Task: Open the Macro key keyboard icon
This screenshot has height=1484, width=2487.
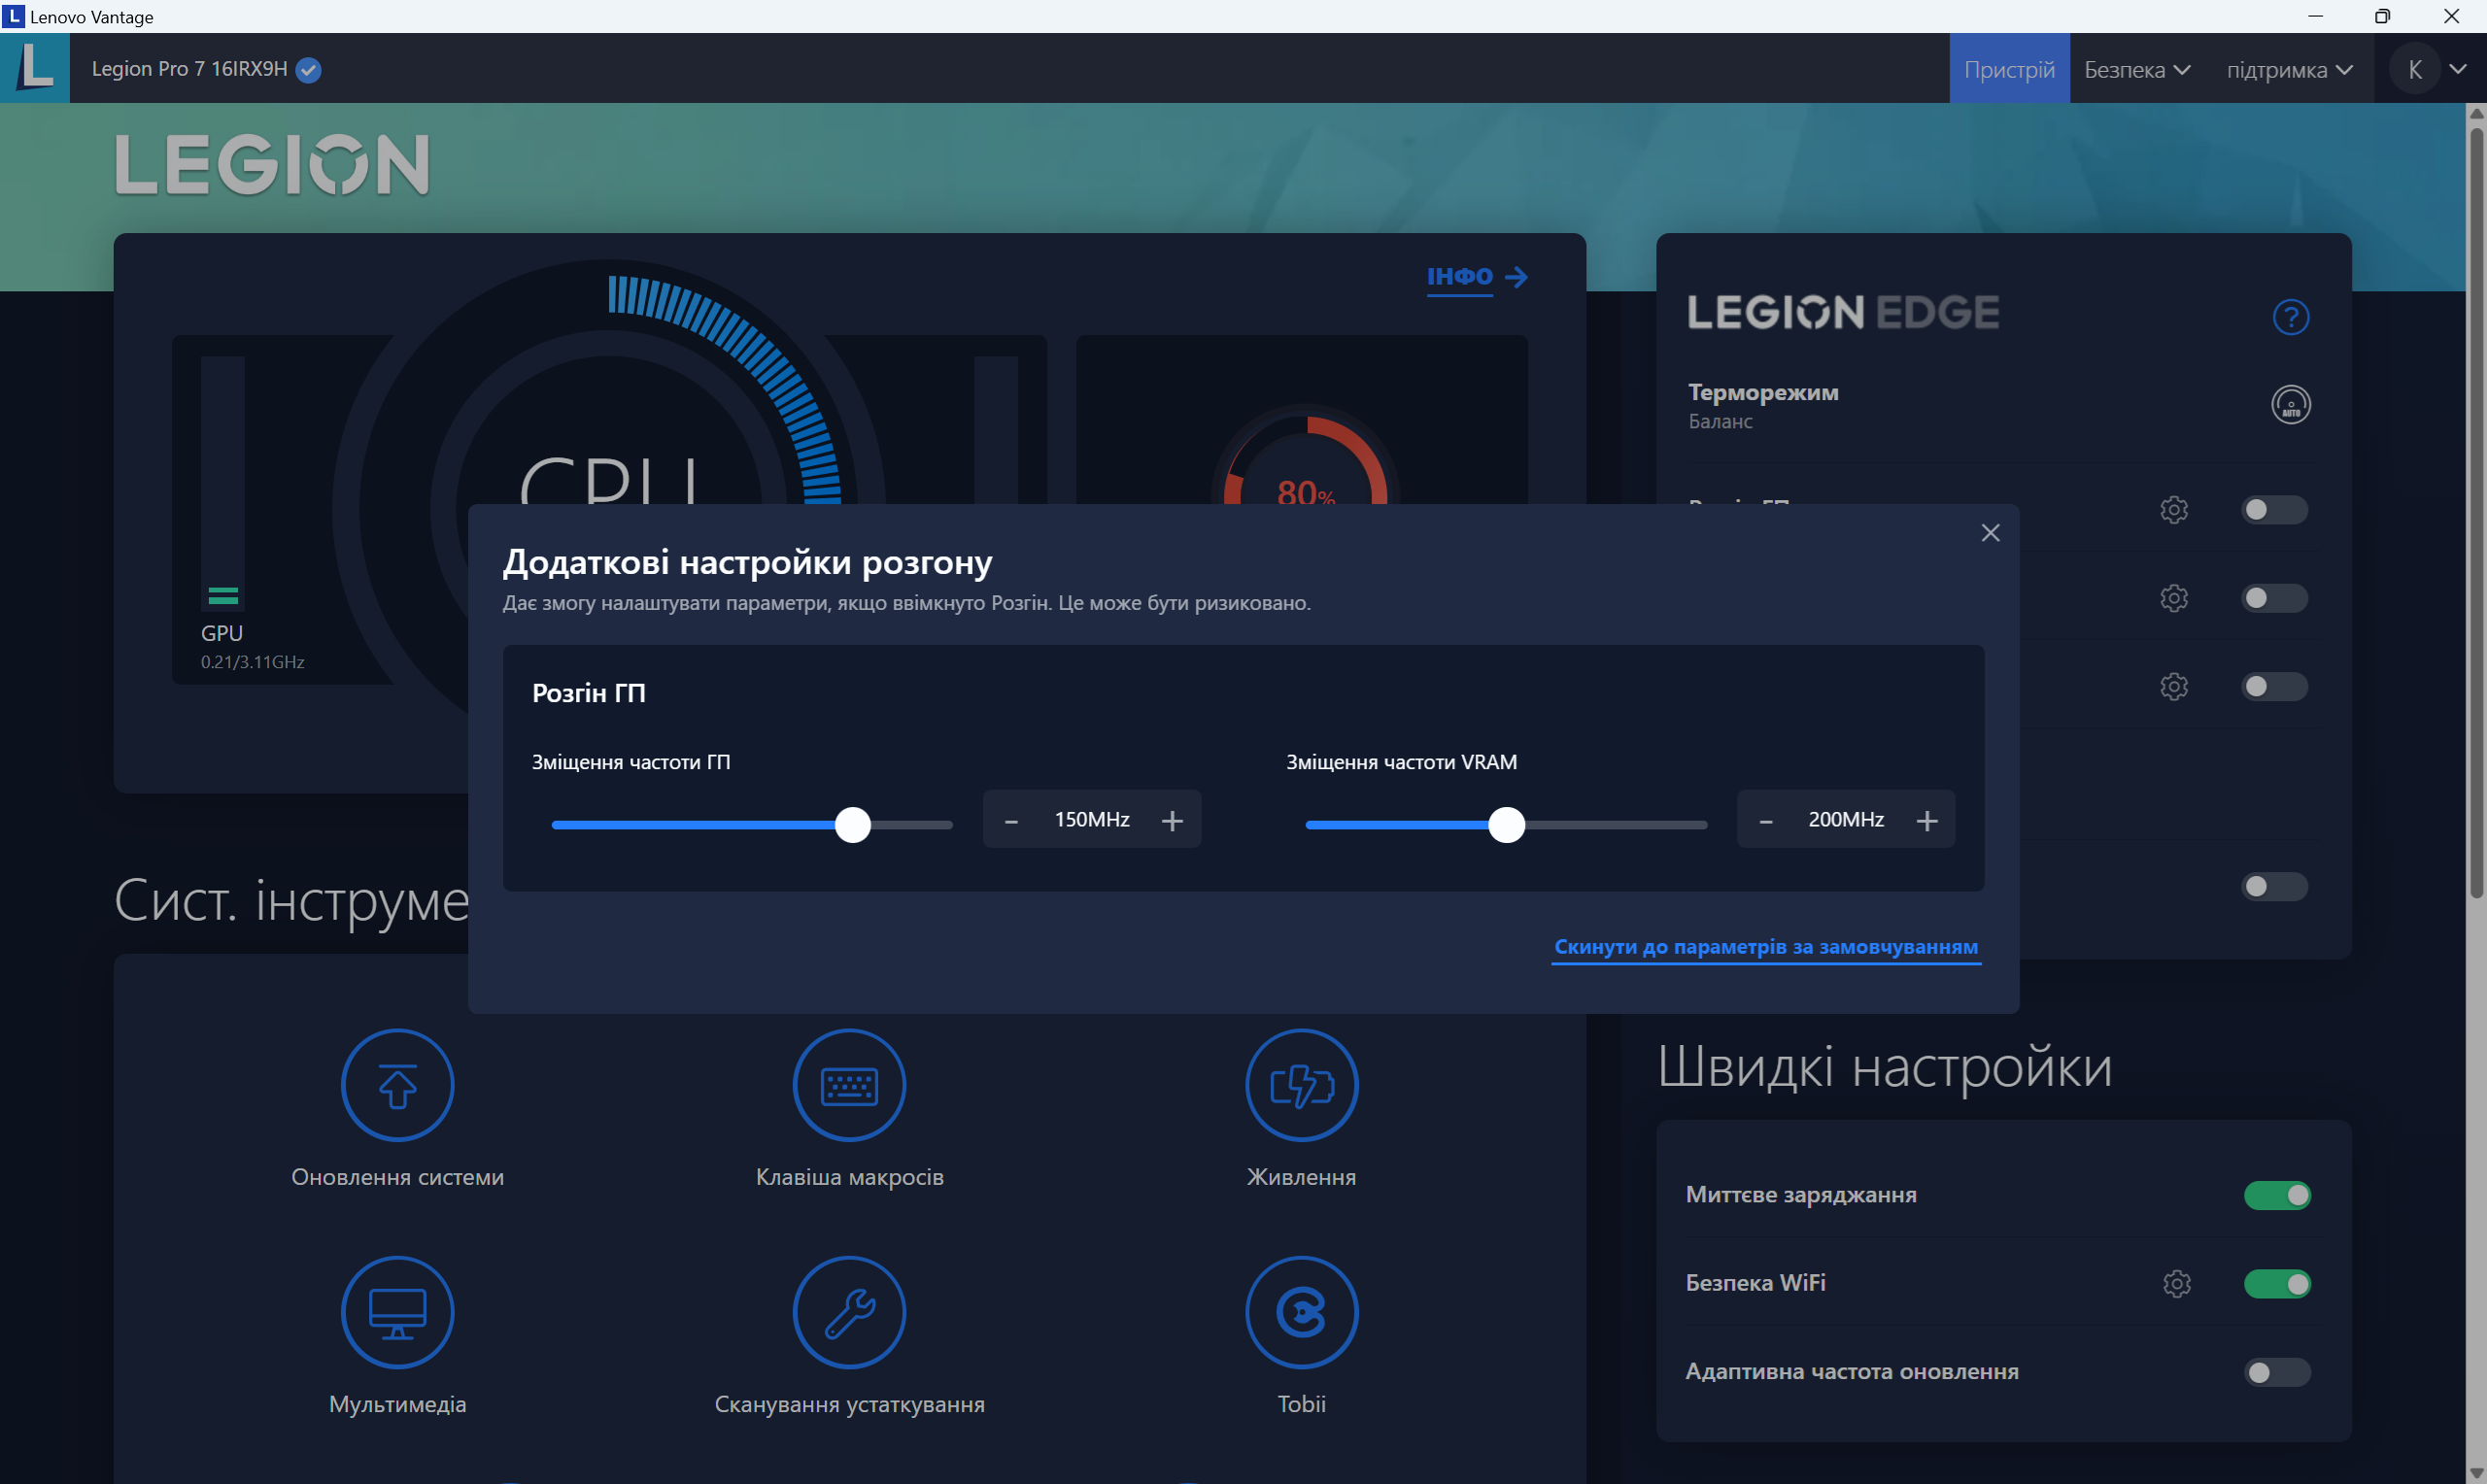Action: 849,1085
